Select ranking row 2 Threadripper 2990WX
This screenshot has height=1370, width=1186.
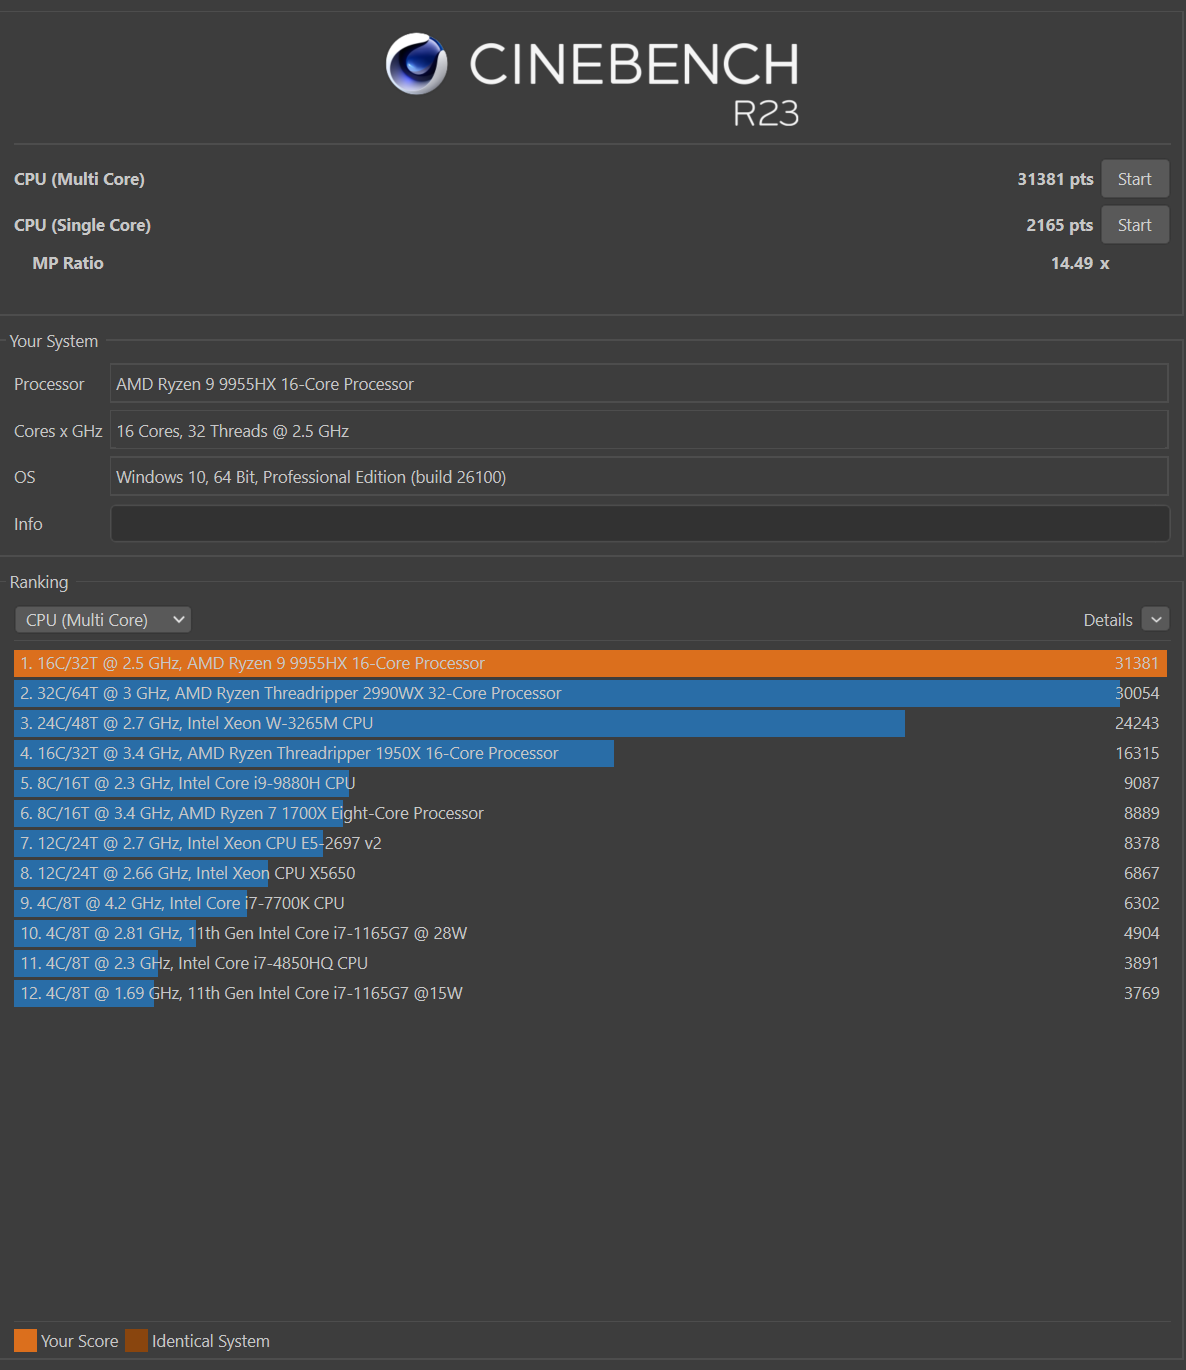pyautogui.click(x=590, y=693)
